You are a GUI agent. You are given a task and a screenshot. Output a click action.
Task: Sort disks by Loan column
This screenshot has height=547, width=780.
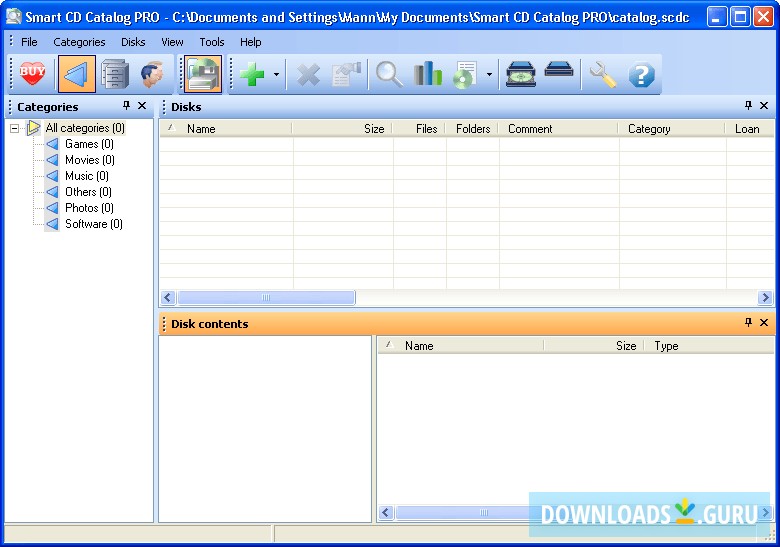point(751,129)
